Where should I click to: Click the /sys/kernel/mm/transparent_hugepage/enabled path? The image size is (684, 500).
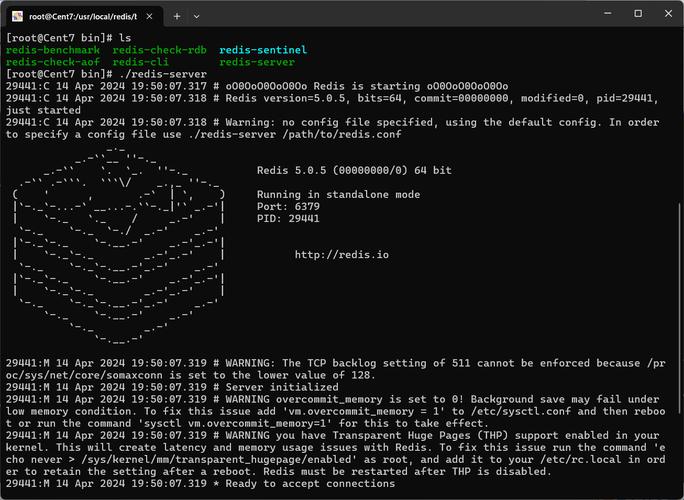tap(216, 459)
